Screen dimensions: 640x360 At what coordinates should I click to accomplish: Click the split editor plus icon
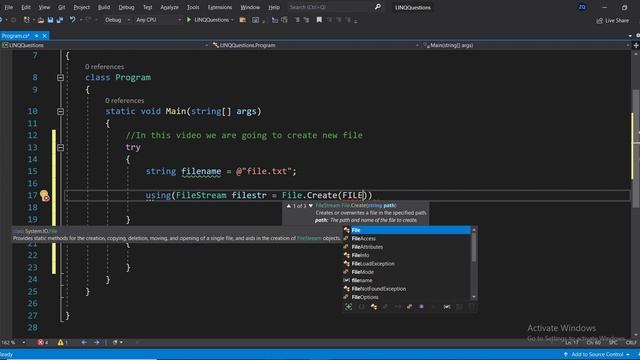(636, 45)
